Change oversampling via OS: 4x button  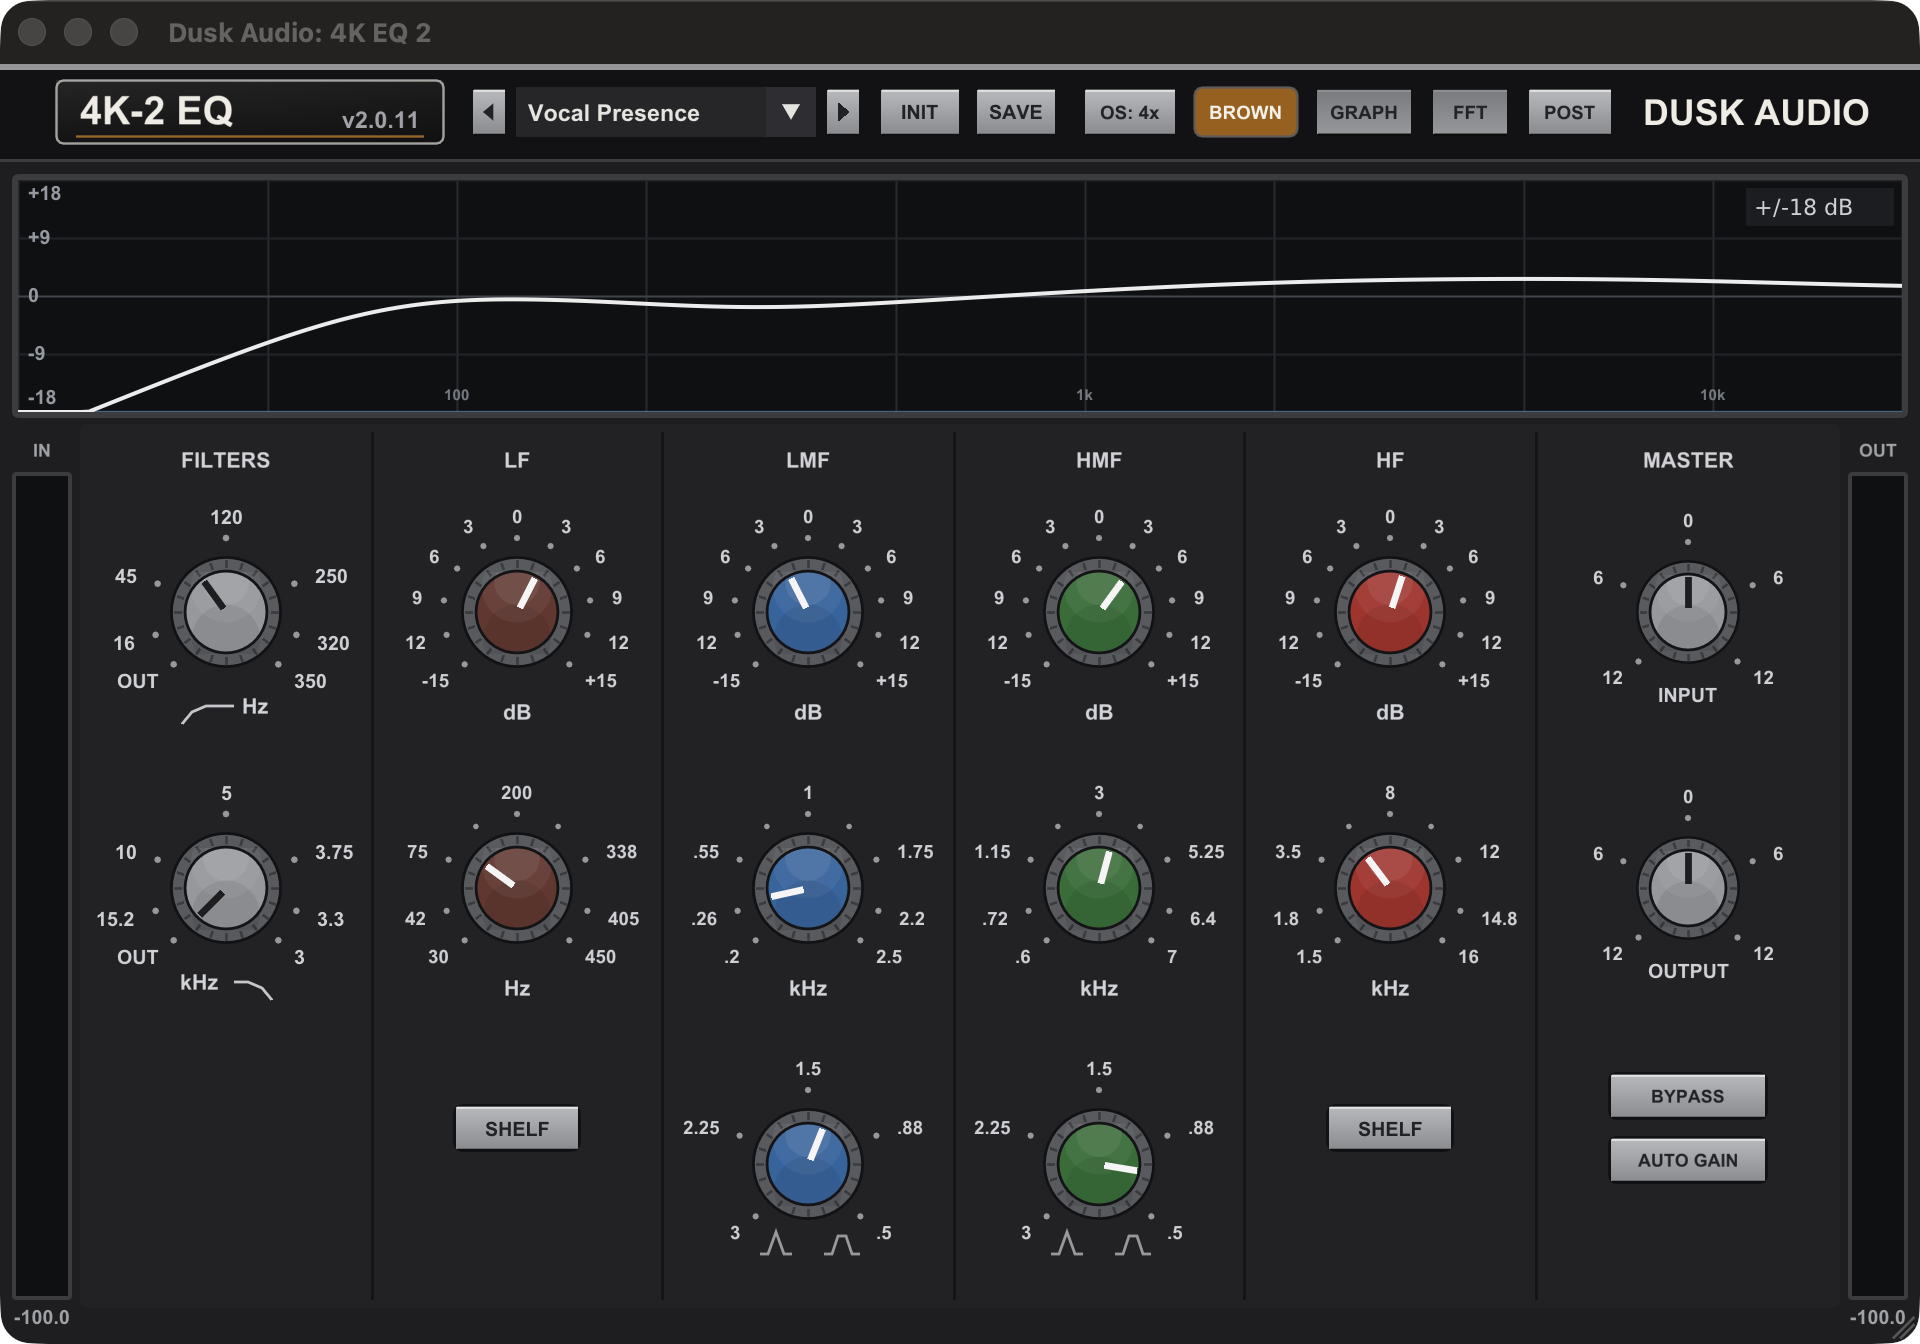click(1130, 112)
